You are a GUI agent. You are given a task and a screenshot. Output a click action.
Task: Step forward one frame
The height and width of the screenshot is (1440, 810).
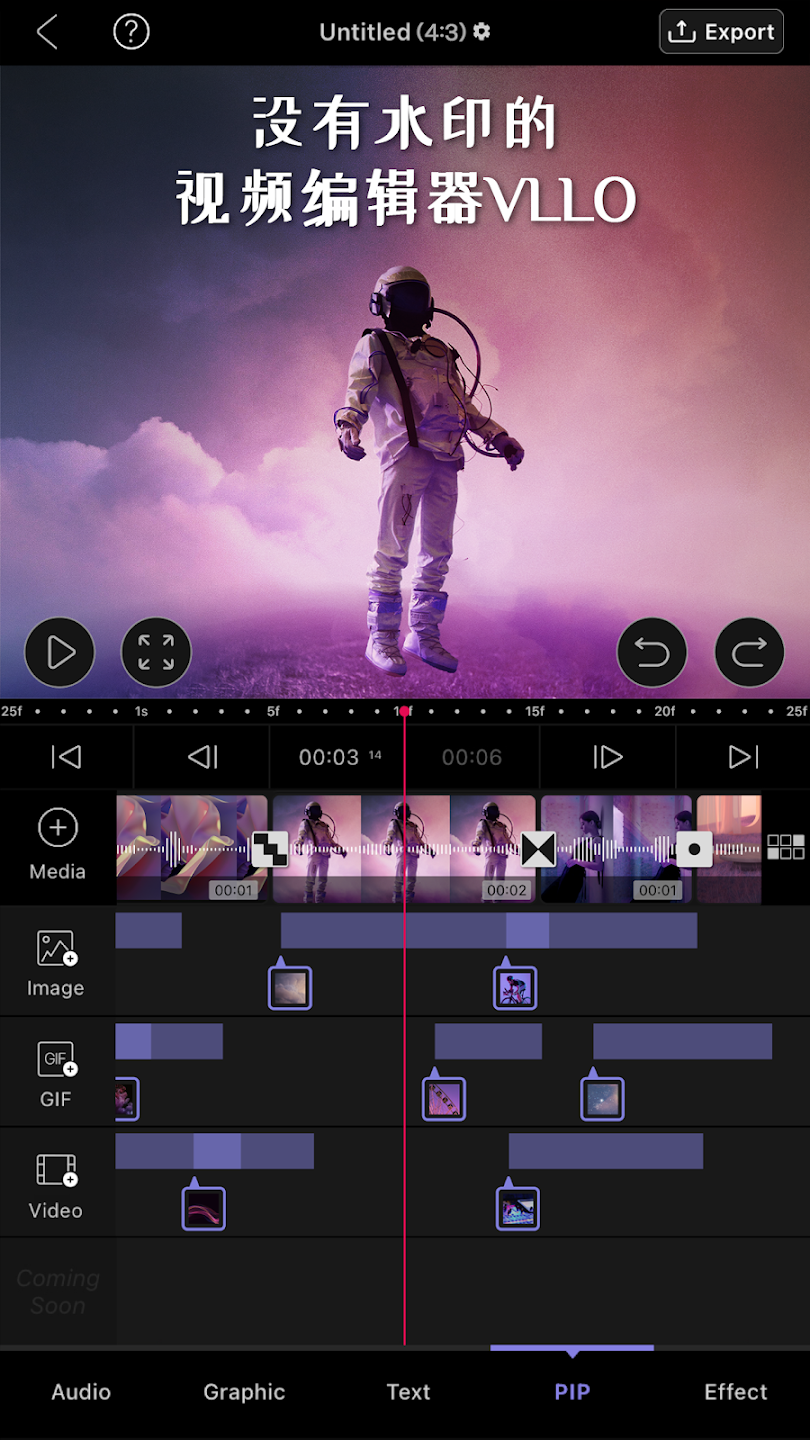point(607,757)
